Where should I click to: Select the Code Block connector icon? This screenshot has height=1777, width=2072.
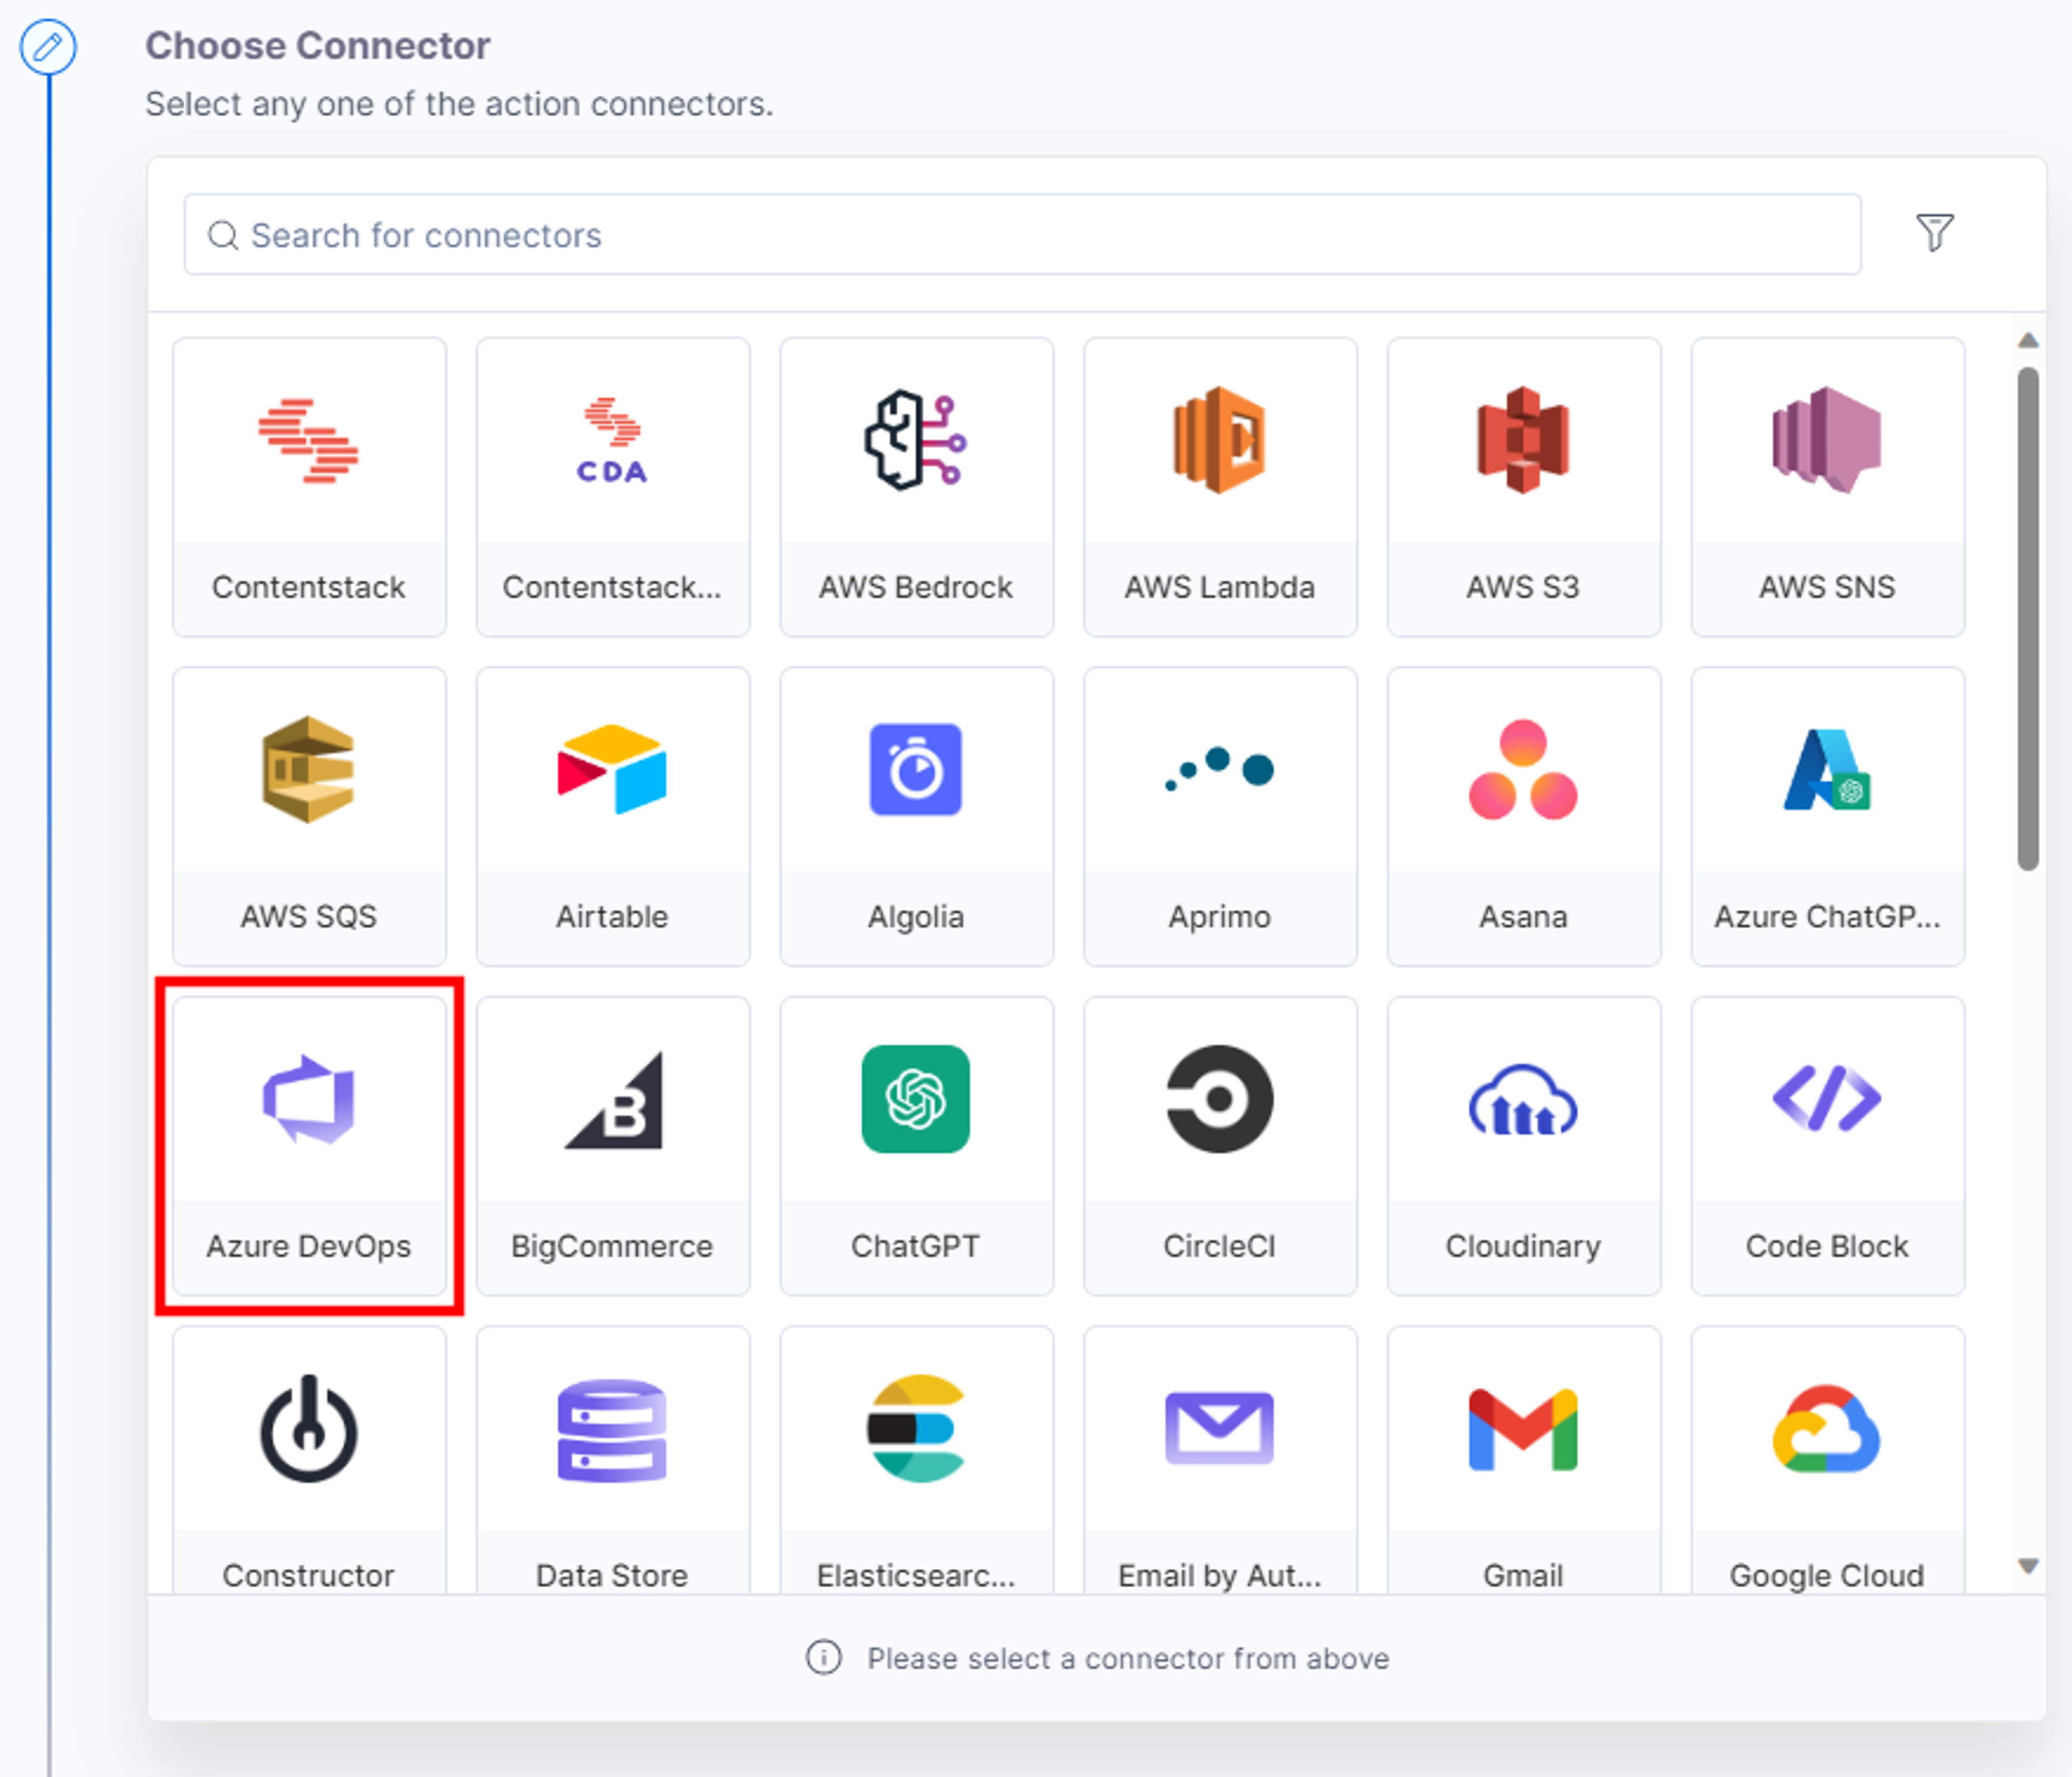[1826, 1099]
